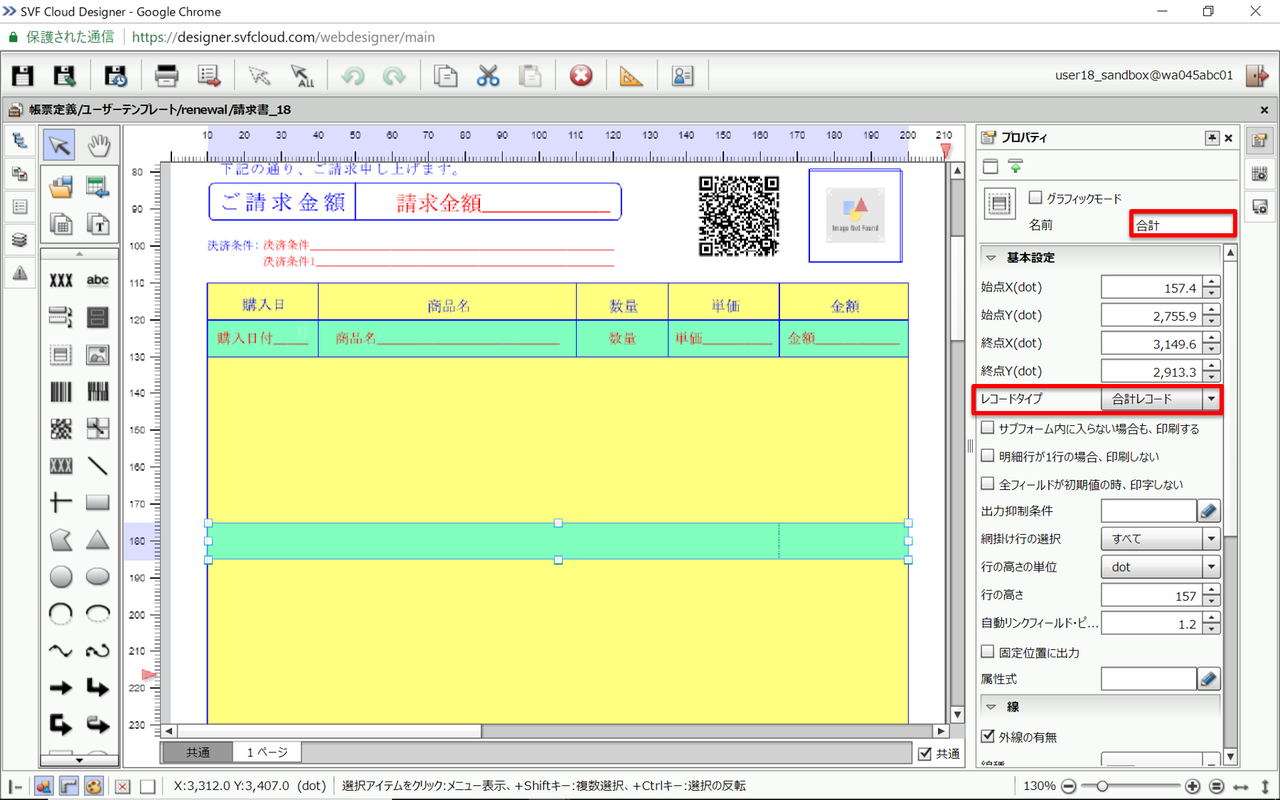This screenshot has width=1280, height=800.
Task: Select the Hand pan tool
Action: tap(98, 146)
